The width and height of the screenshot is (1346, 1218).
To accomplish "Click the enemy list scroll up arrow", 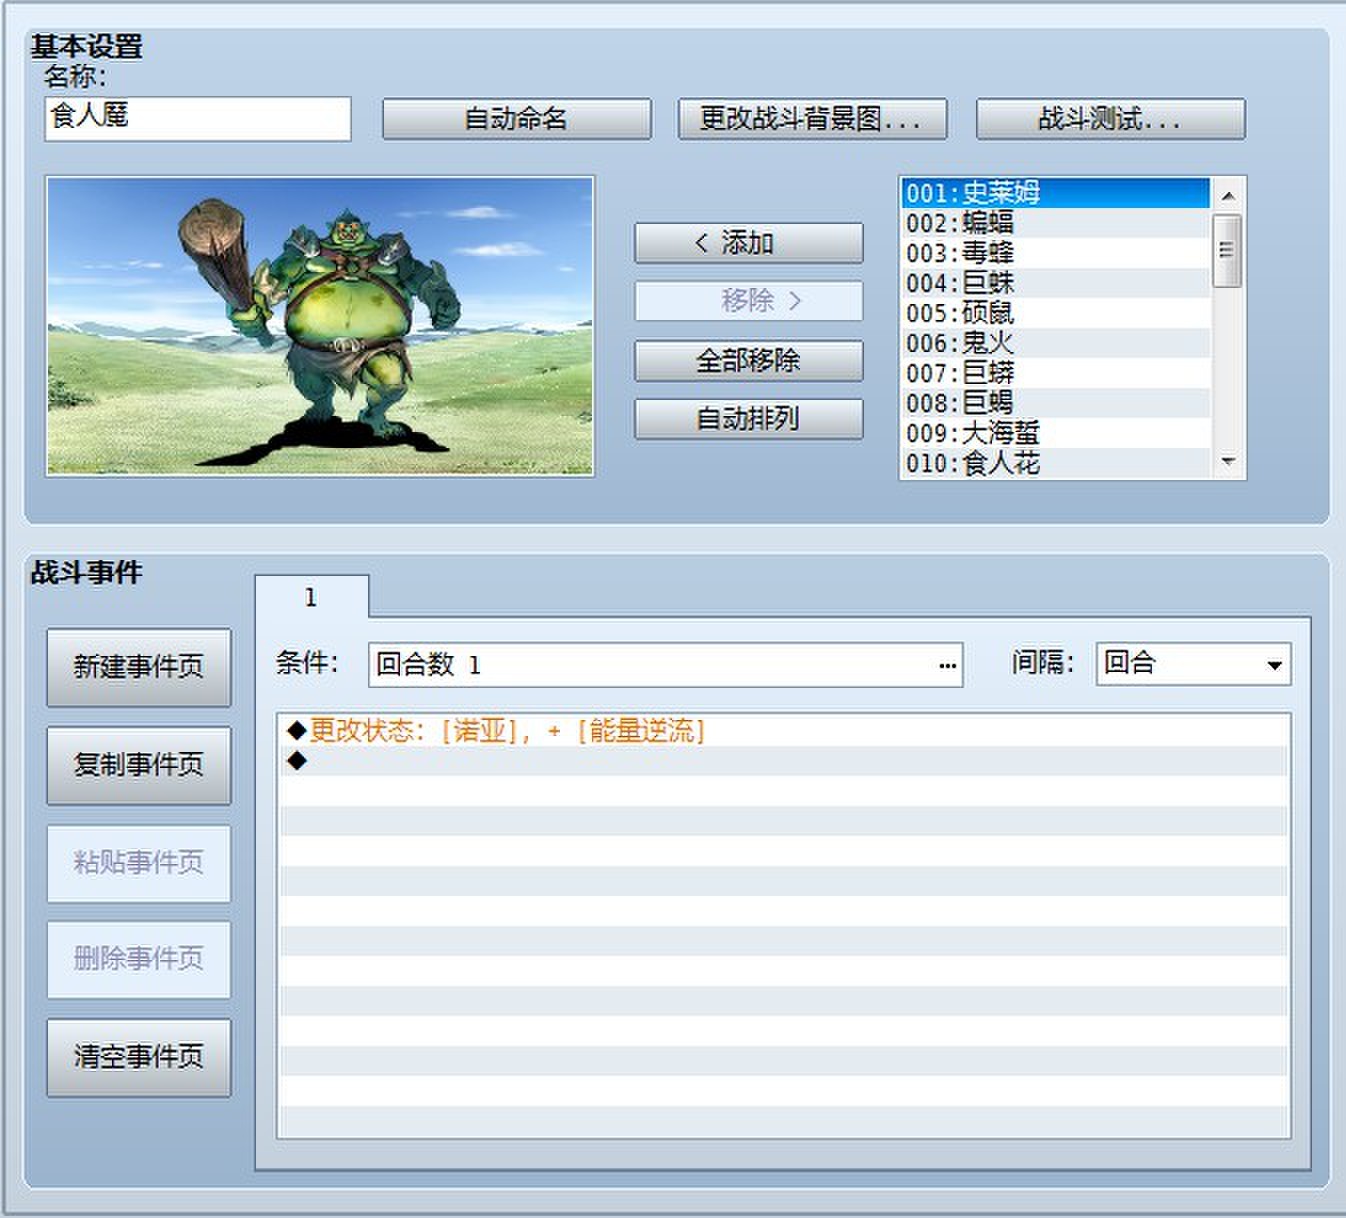I will pos(1228,195).
